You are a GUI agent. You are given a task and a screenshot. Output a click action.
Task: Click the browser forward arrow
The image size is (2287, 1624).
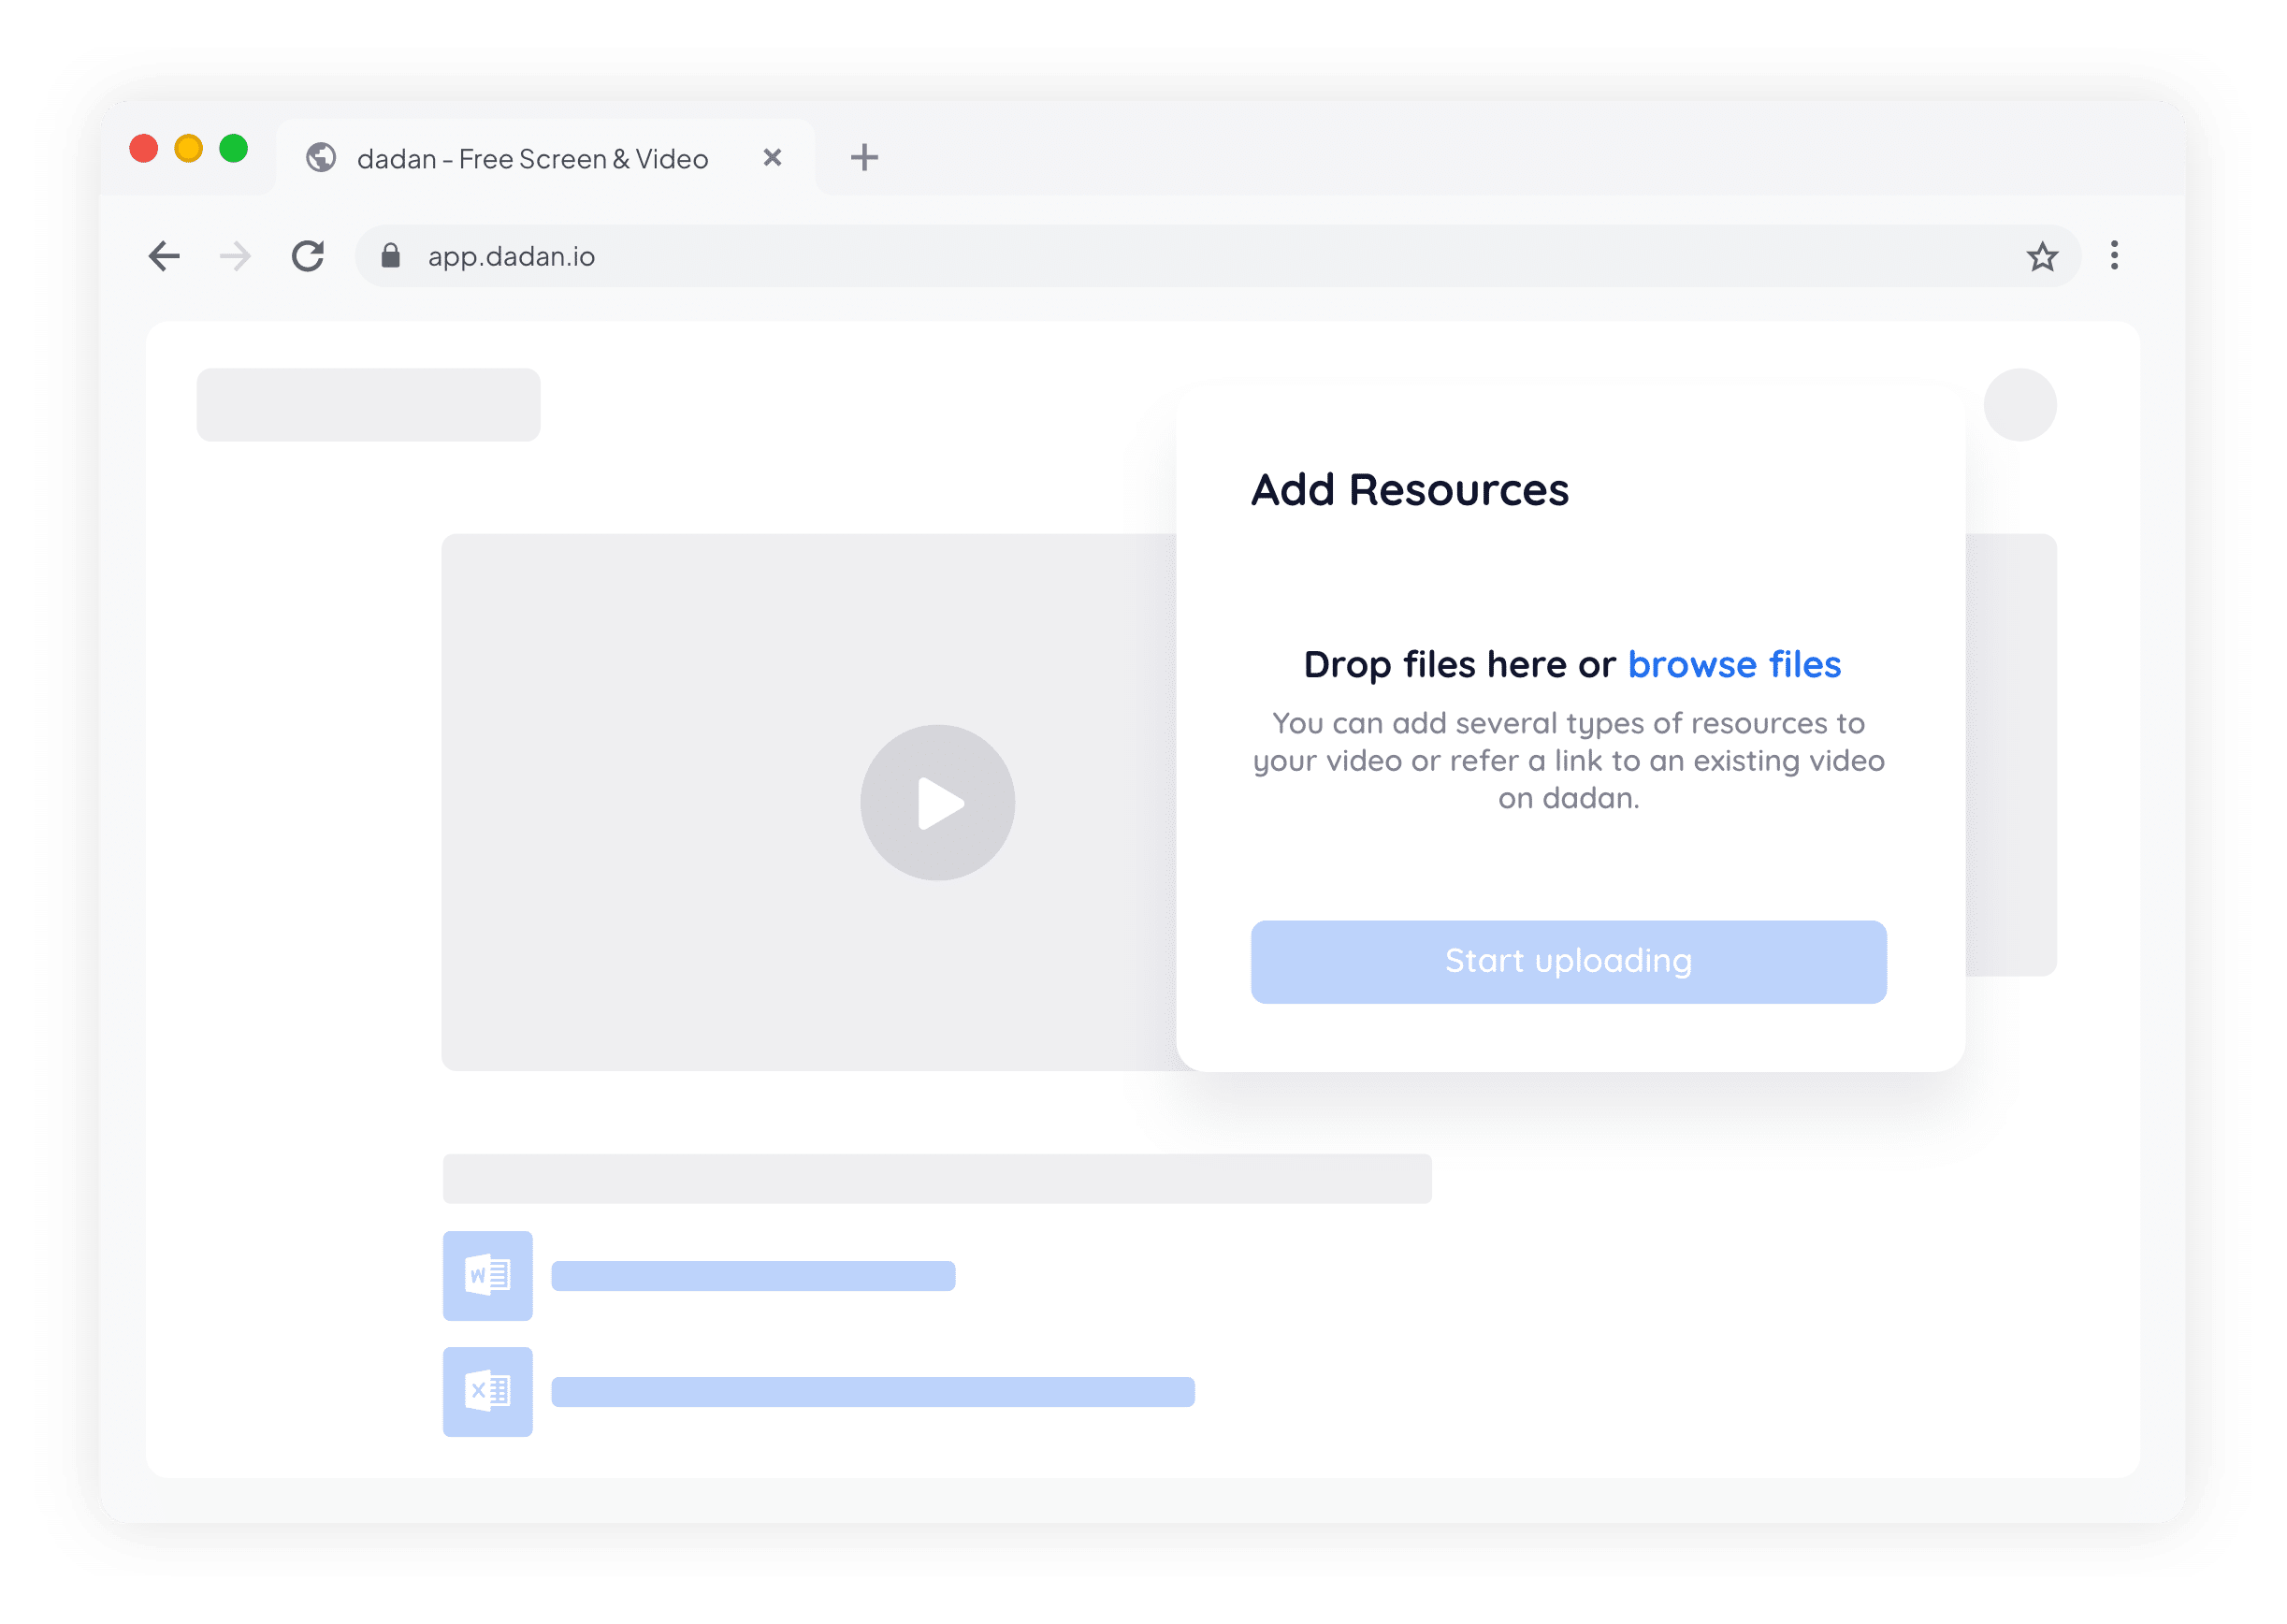pos(235,256)
